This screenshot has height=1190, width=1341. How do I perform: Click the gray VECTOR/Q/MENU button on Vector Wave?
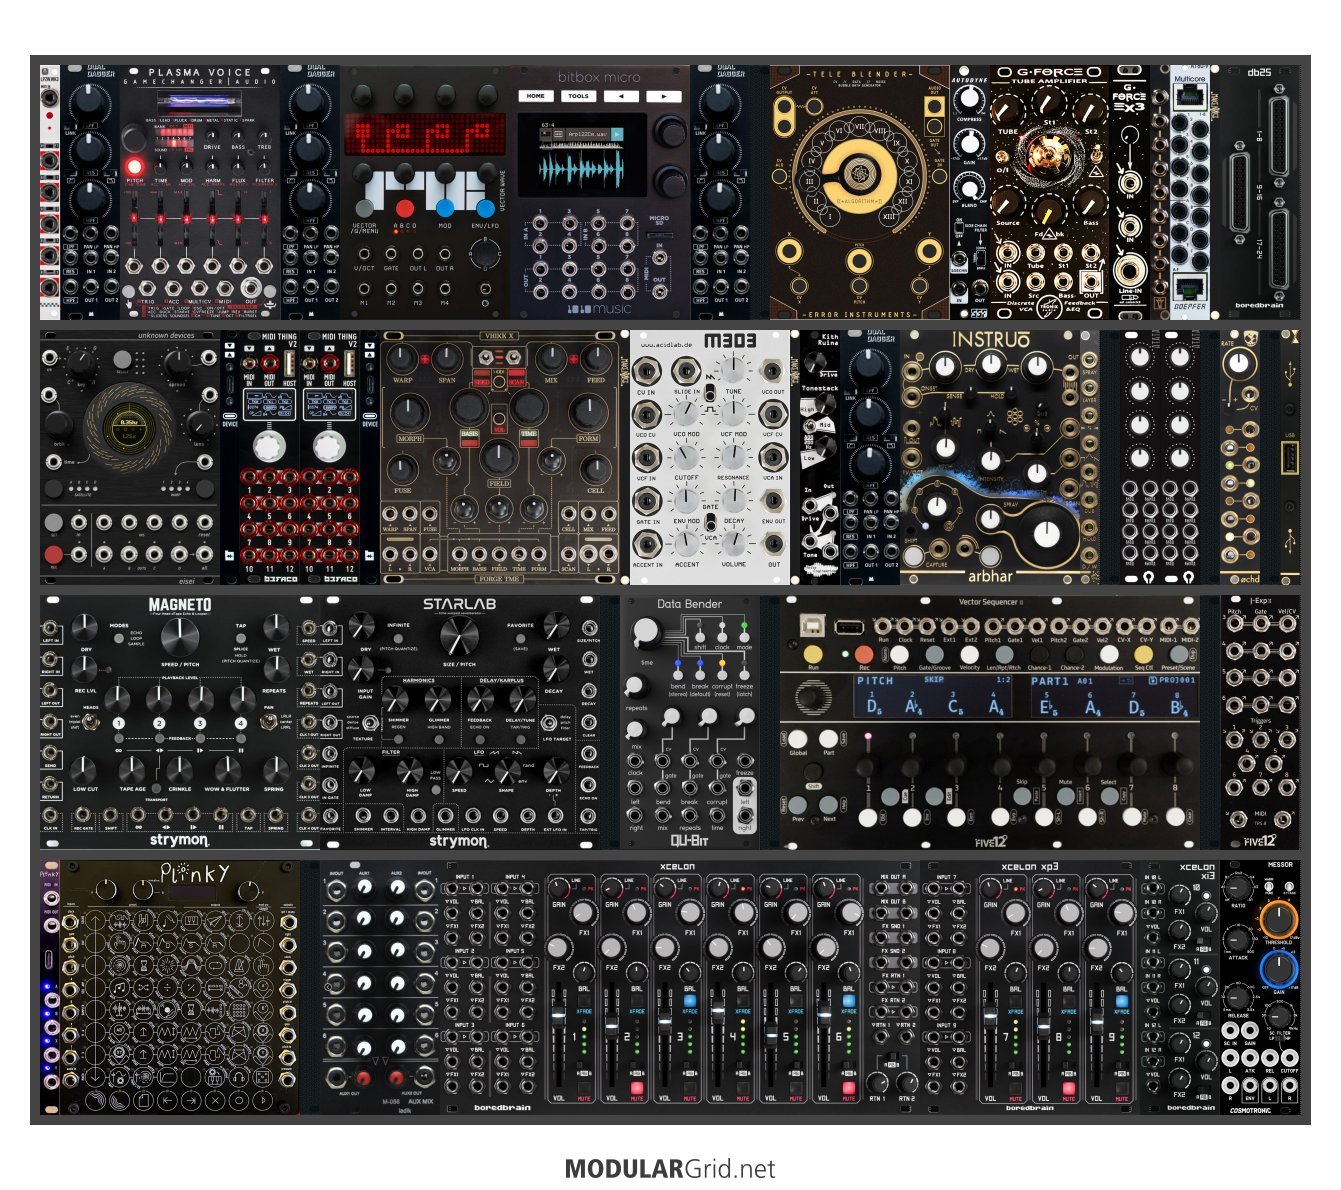point(365,209)
